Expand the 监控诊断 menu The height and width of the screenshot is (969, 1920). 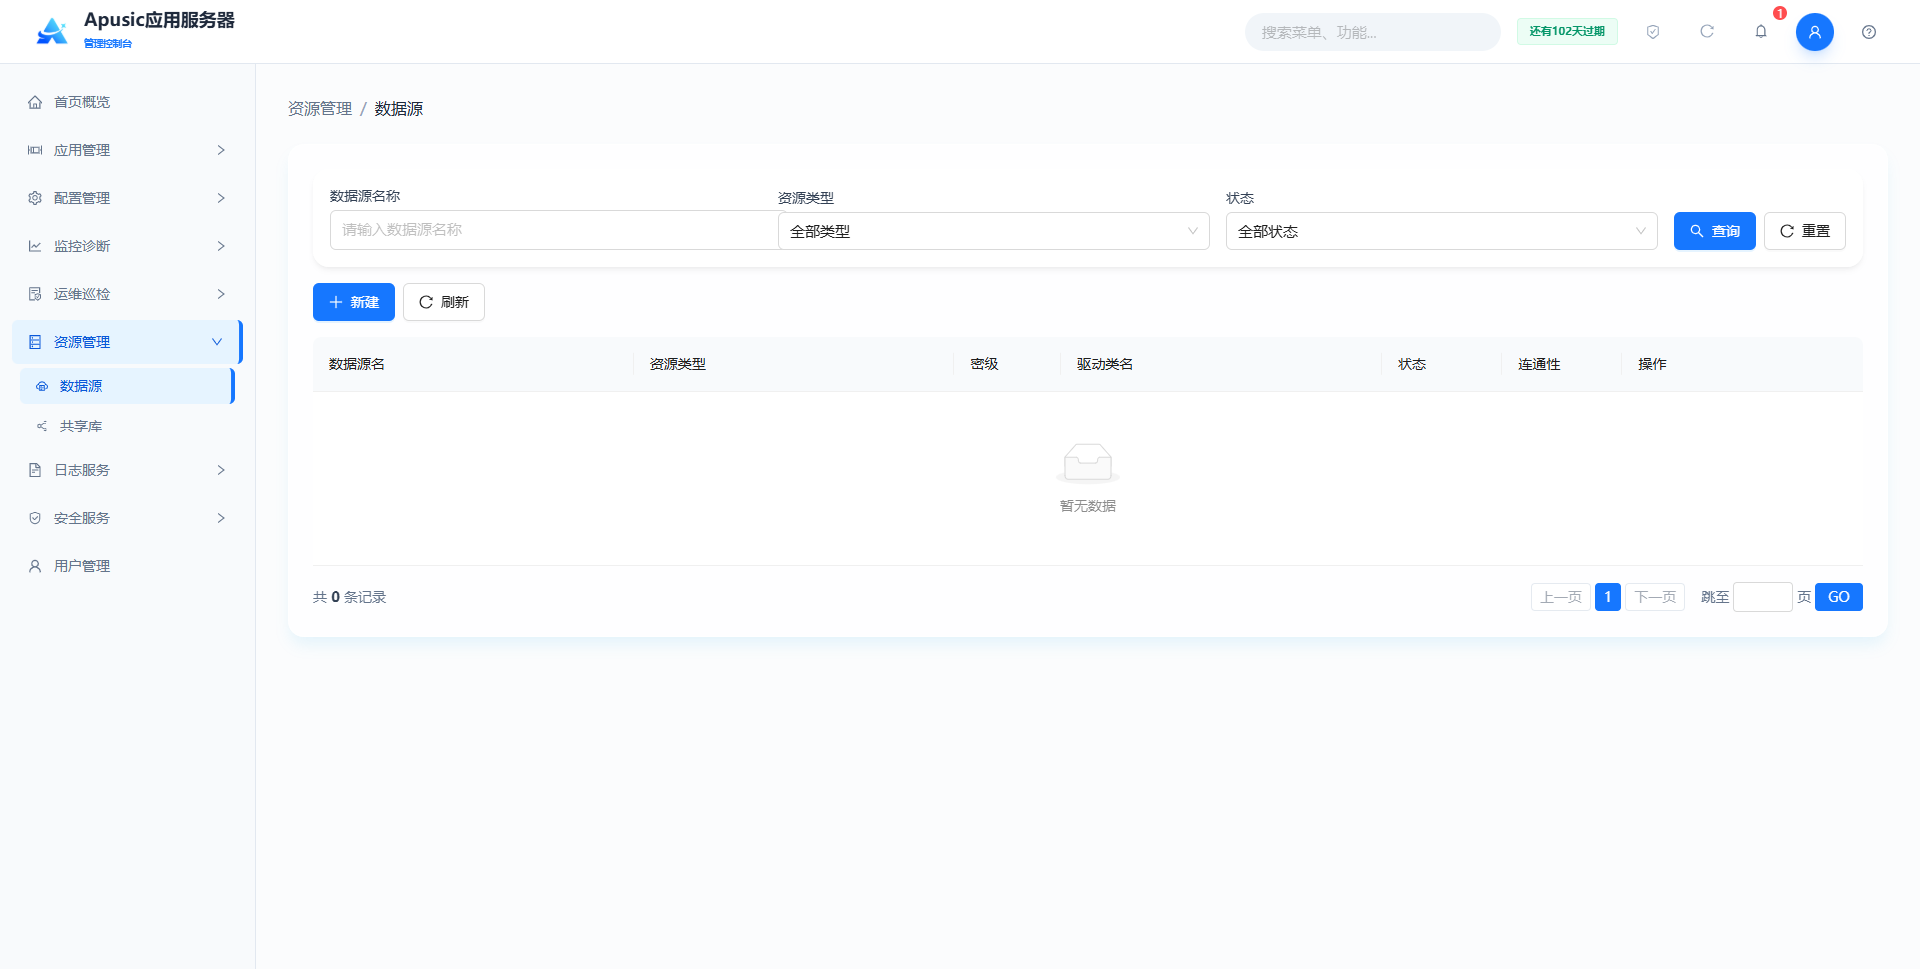pos(127,246)
